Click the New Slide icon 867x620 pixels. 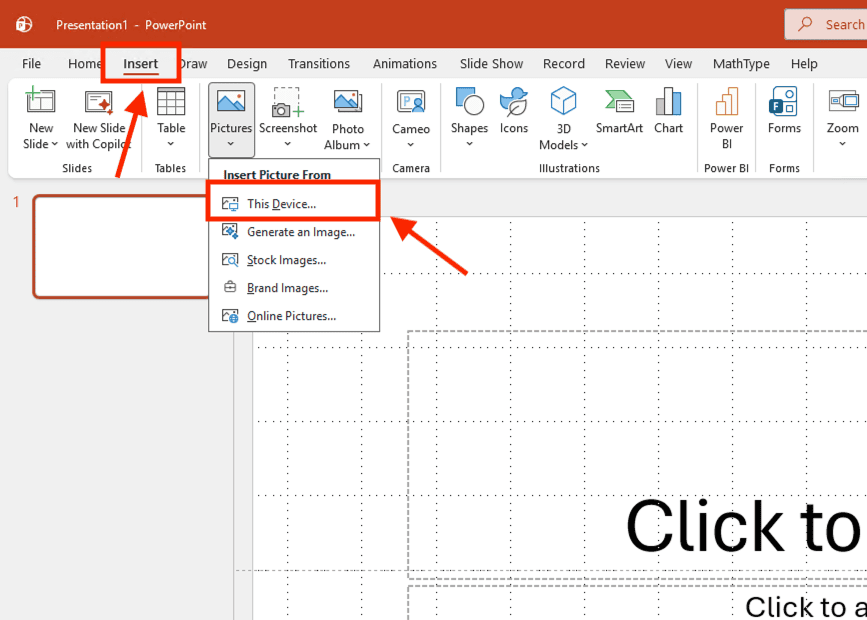tap(40, 102)
